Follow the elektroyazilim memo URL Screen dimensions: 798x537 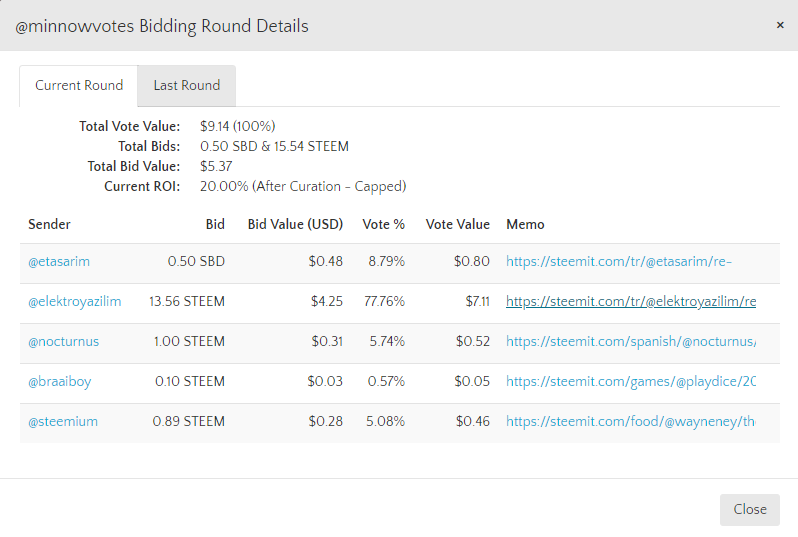(x=631, y=302)
